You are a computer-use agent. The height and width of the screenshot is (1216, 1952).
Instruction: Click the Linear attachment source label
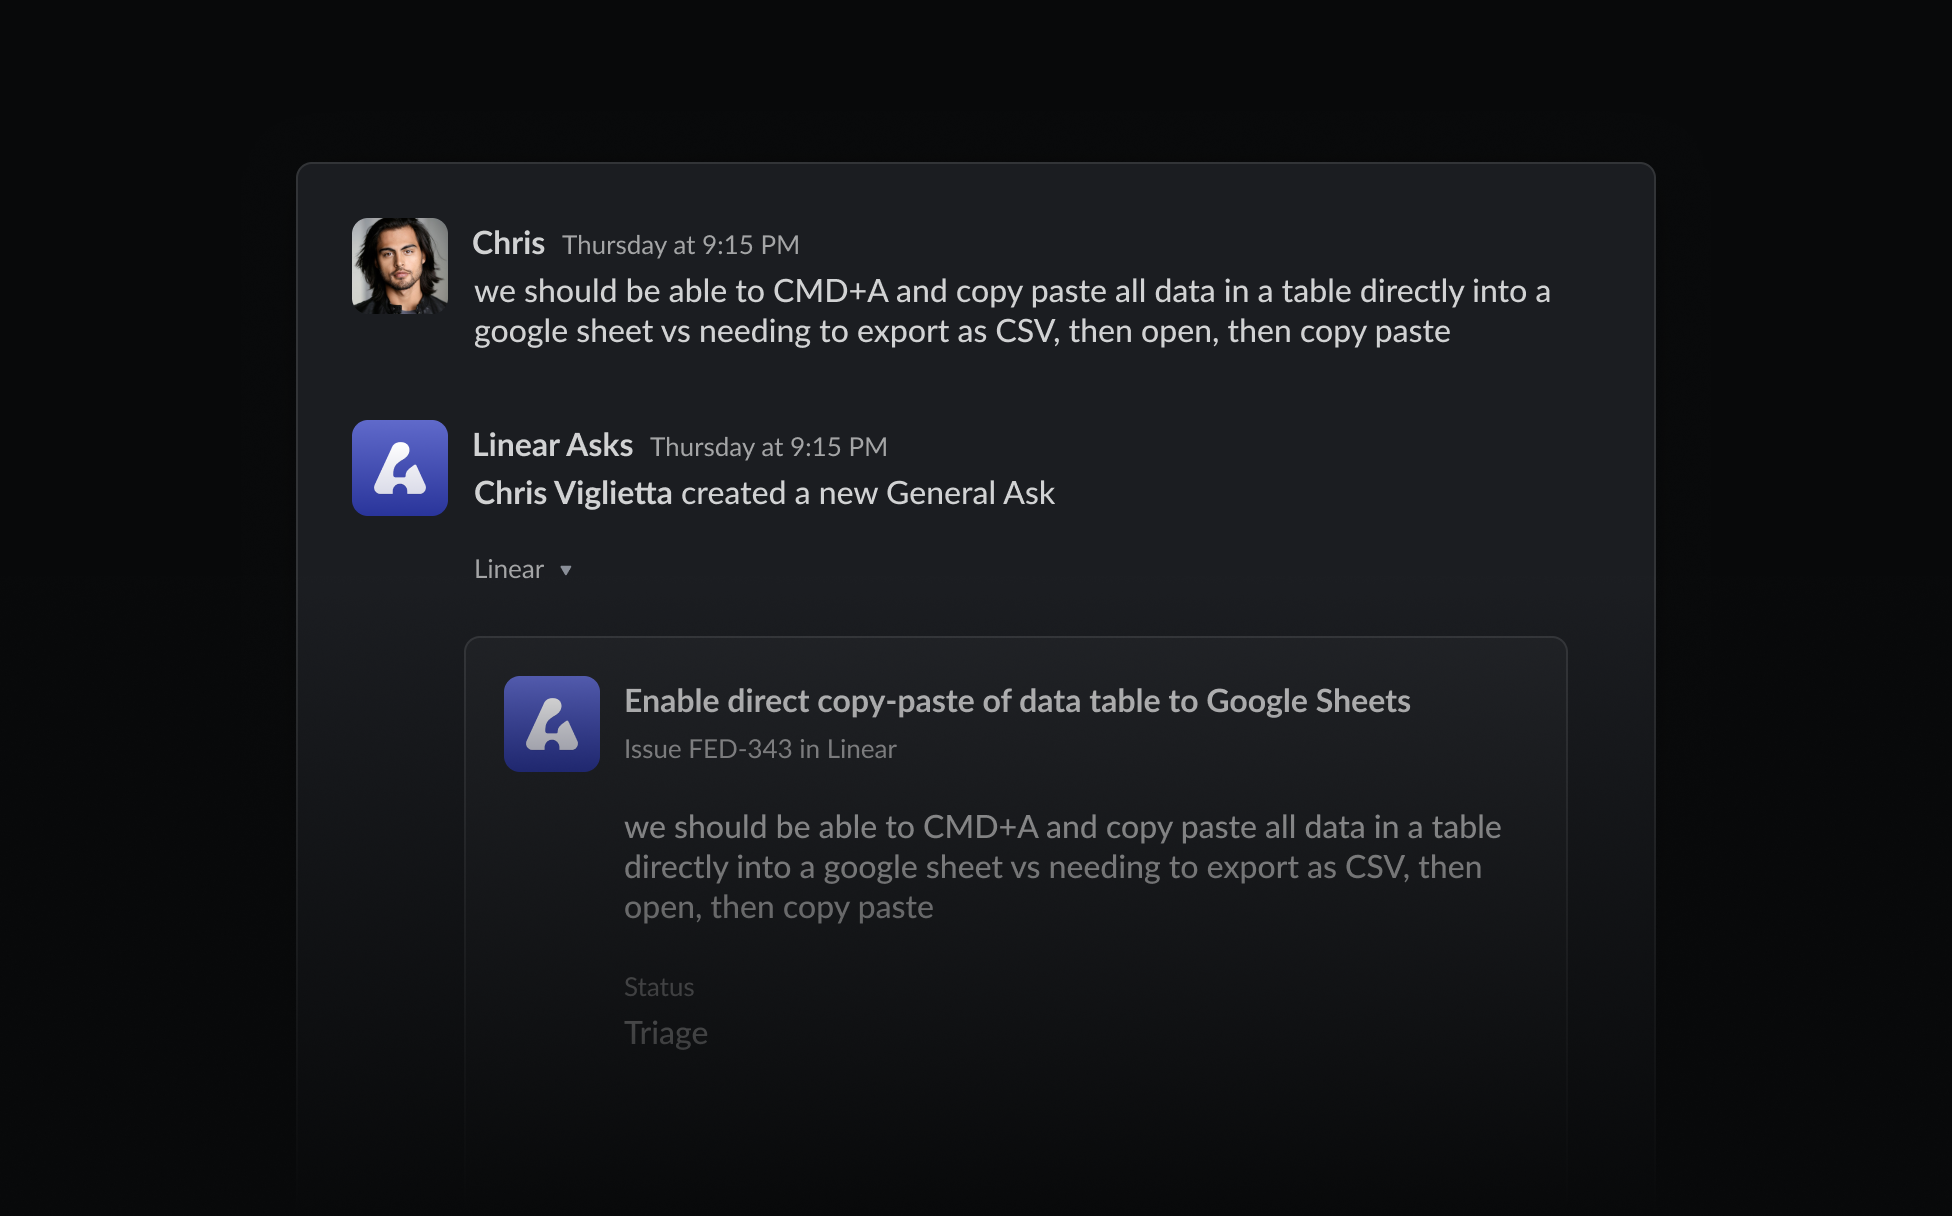[x=508, y=570]
